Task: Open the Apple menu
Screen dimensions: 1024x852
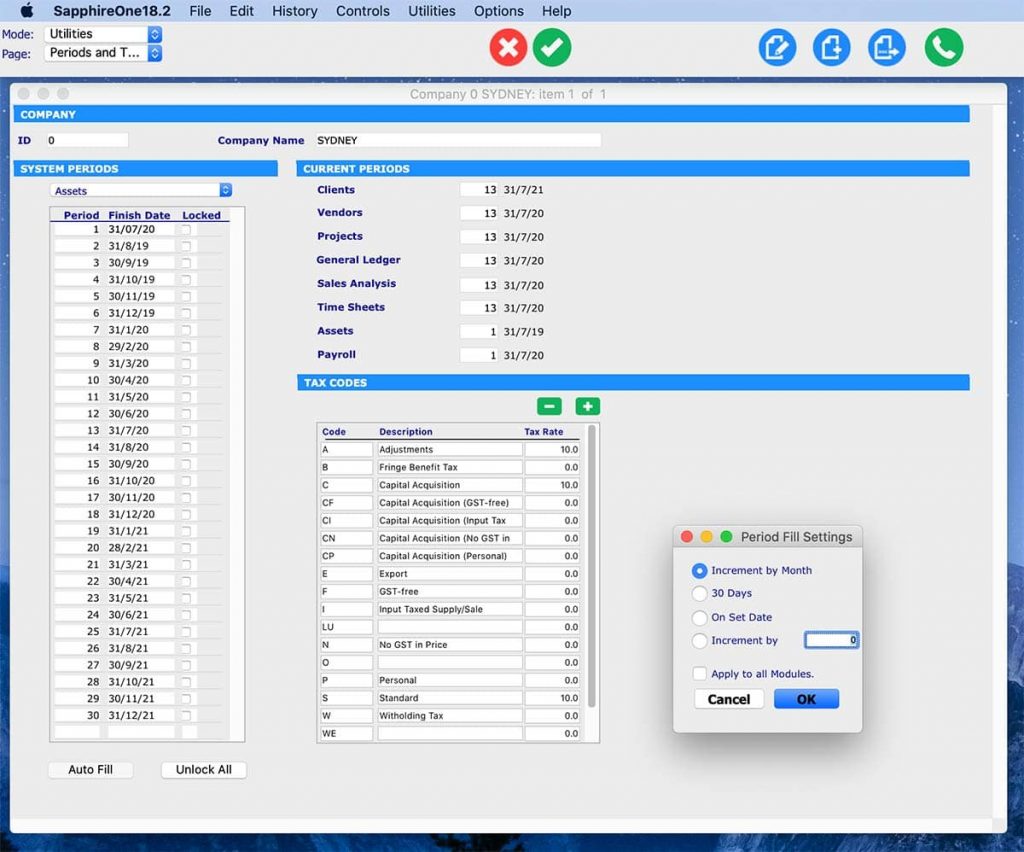Action: (27, 10)
